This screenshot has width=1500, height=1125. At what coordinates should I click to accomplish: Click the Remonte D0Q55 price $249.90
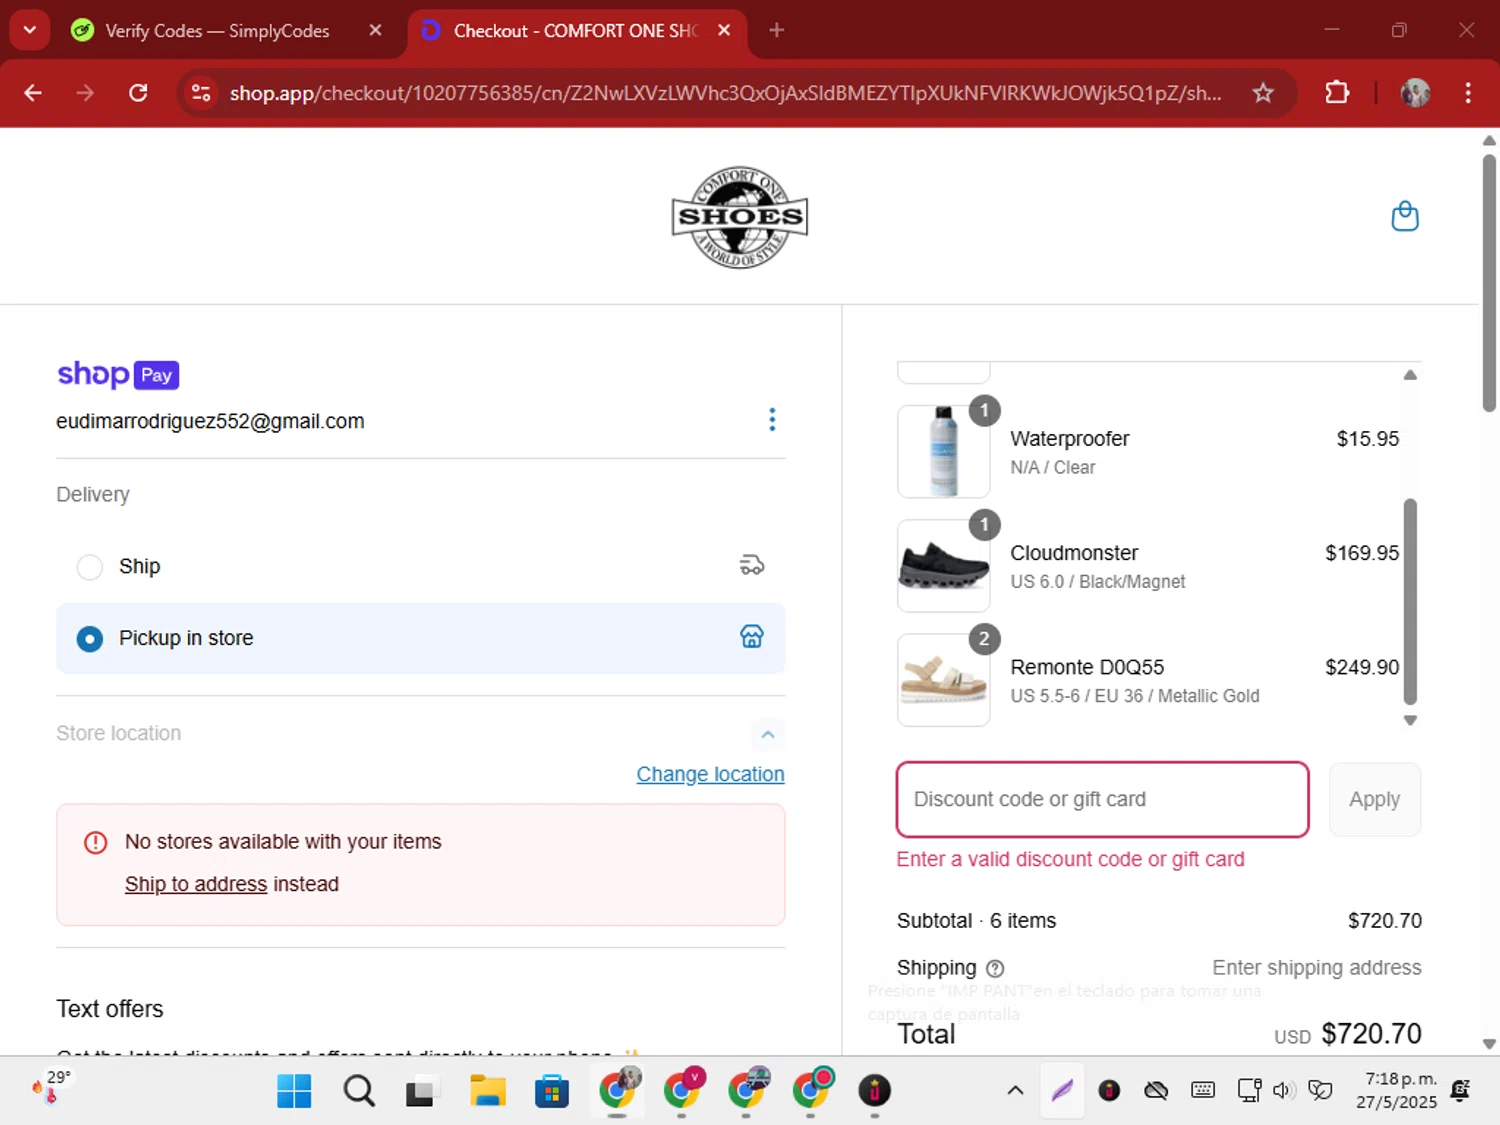pos(1362,667)
